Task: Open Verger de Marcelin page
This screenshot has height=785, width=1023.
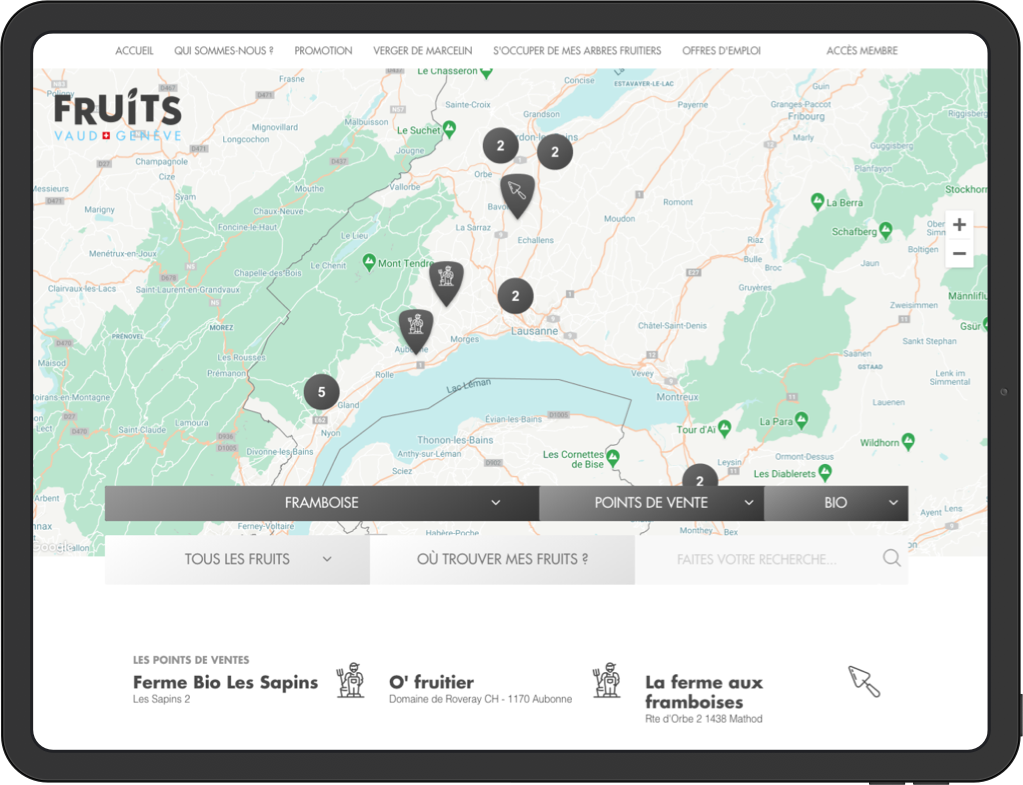Action: (423, 51)
